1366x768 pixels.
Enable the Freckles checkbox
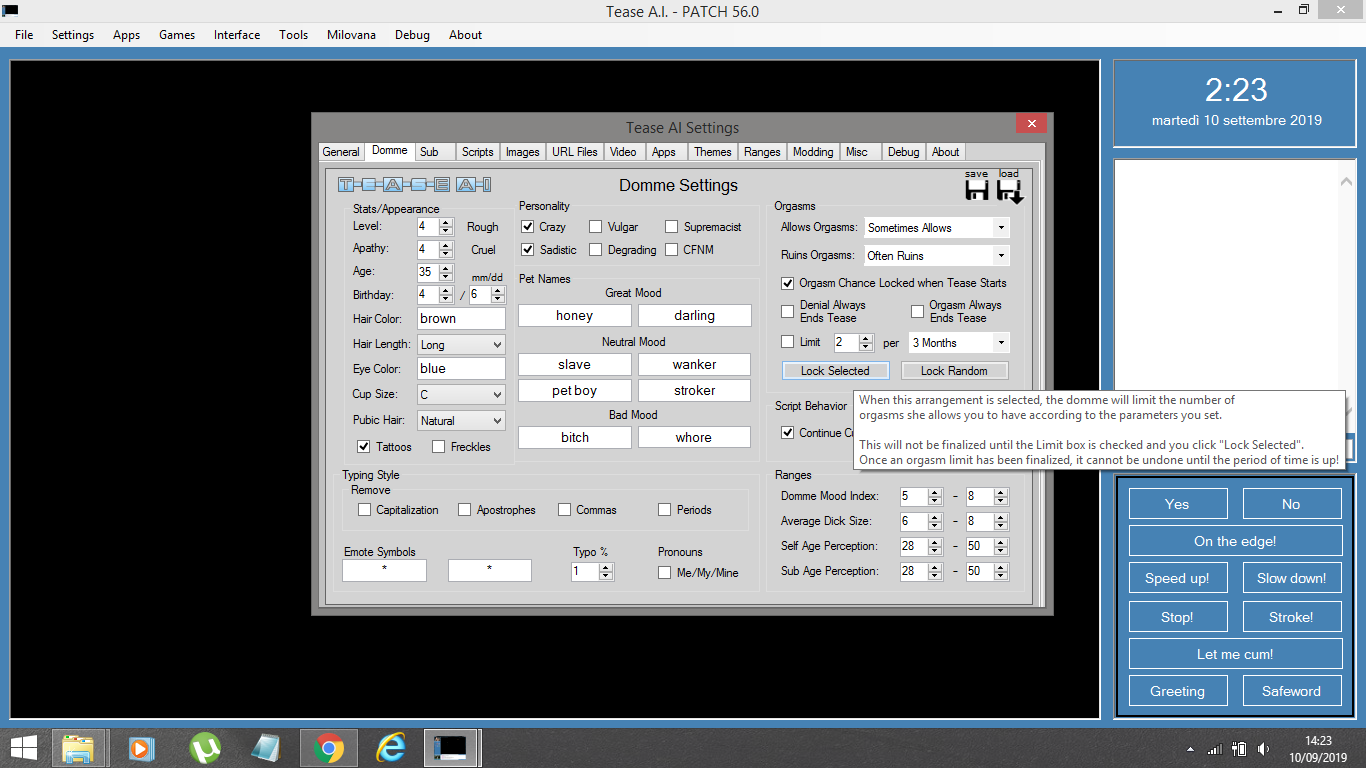pos(438,447)
